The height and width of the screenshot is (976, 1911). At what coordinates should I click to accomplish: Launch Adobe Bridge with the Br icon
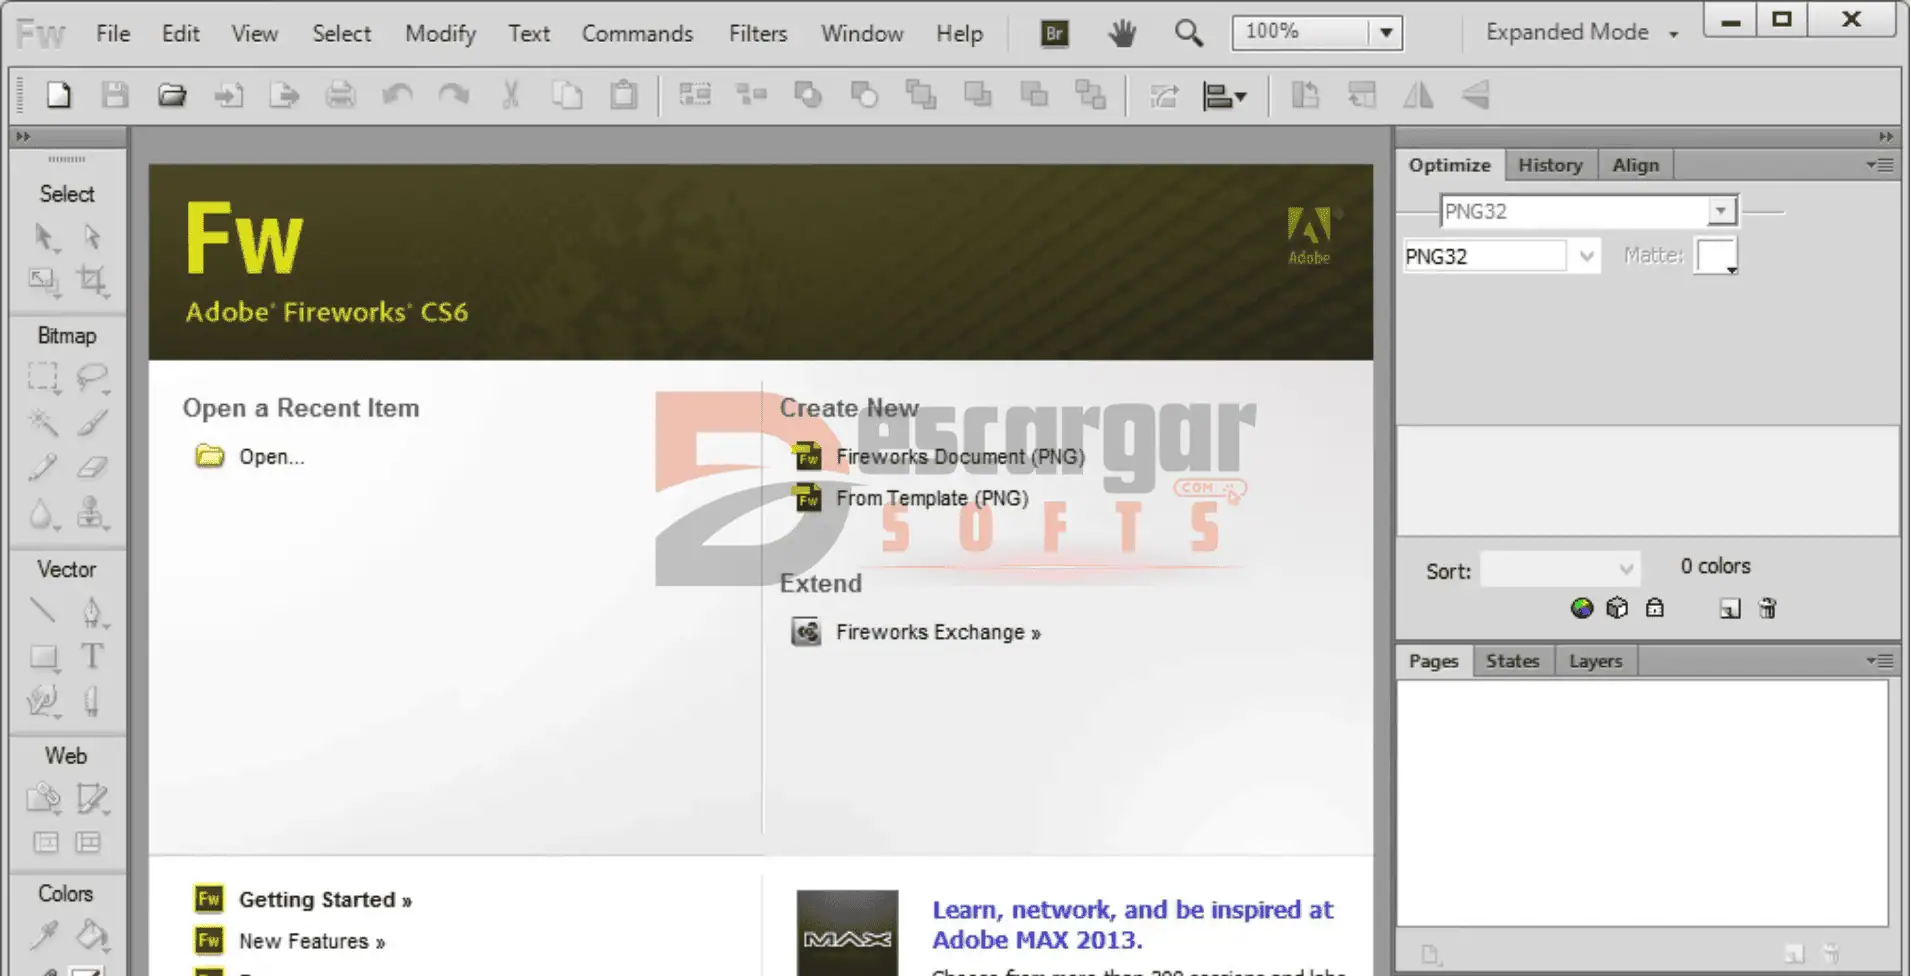click(1054, 34)
